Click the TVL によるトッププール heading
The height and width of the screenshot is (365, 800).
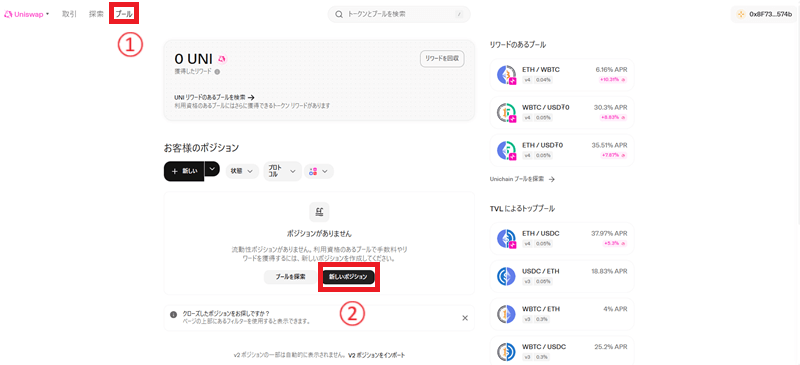522,208
